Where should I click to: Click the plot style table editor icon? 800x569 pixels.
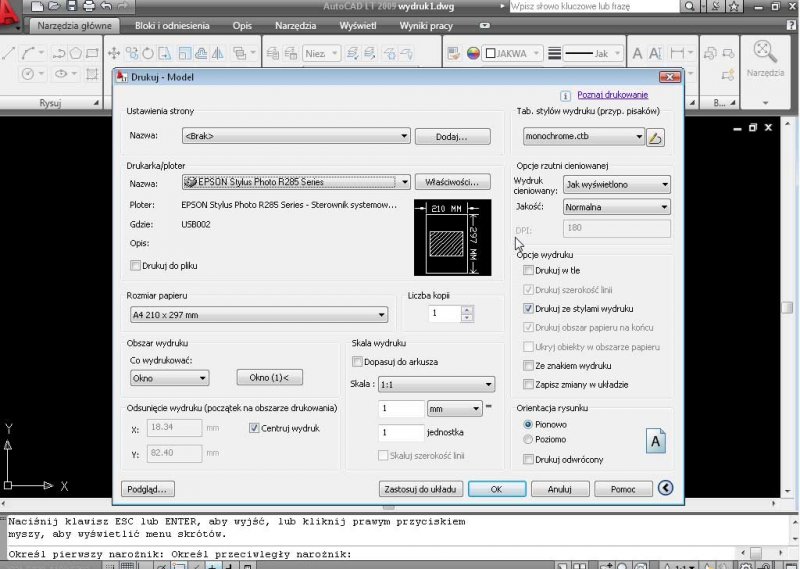click(656, 137)
